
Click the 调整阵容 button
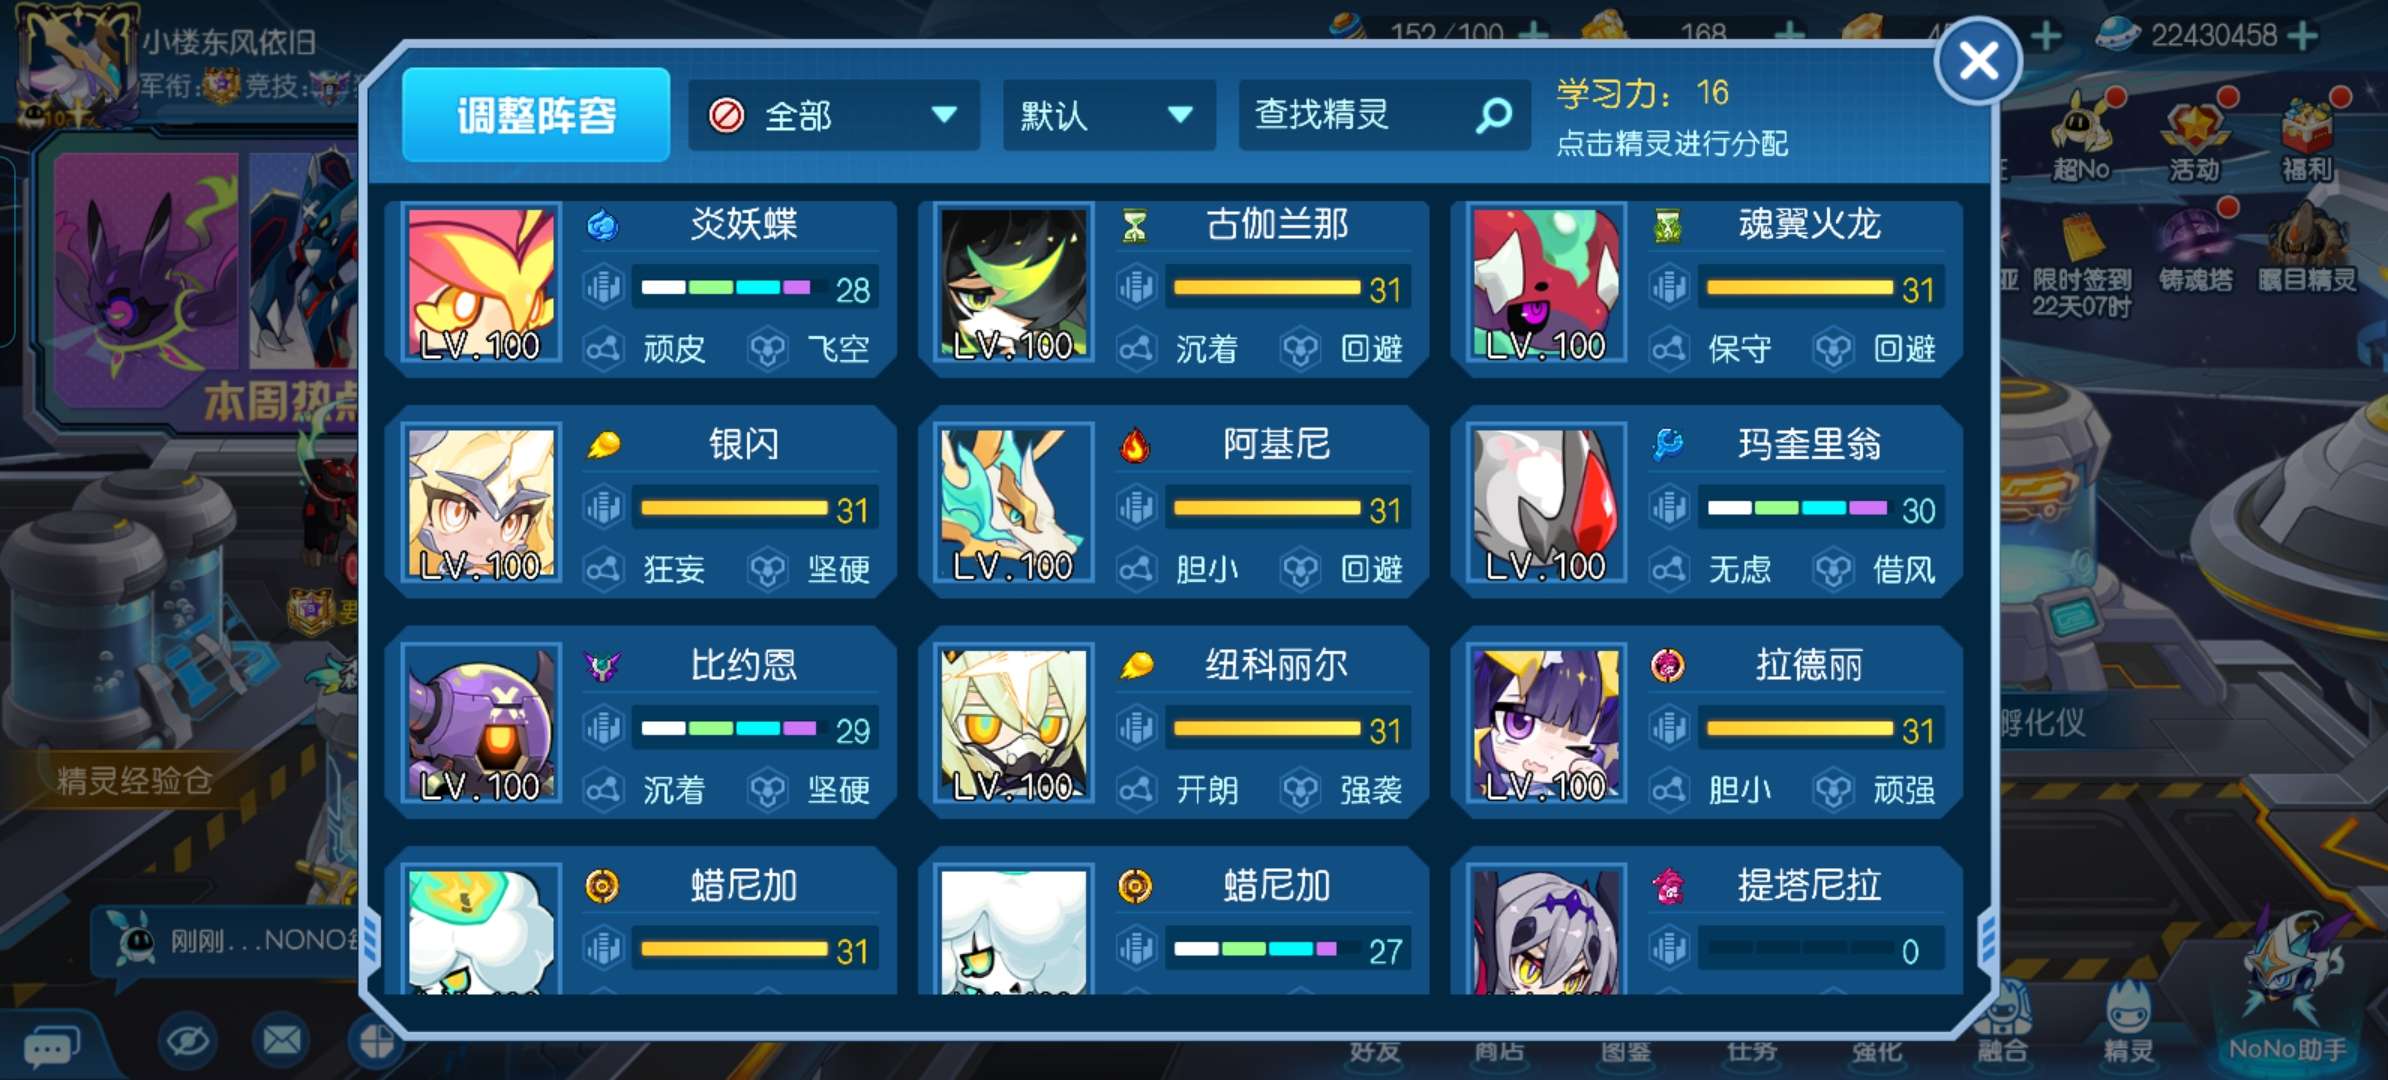[536, 115]
